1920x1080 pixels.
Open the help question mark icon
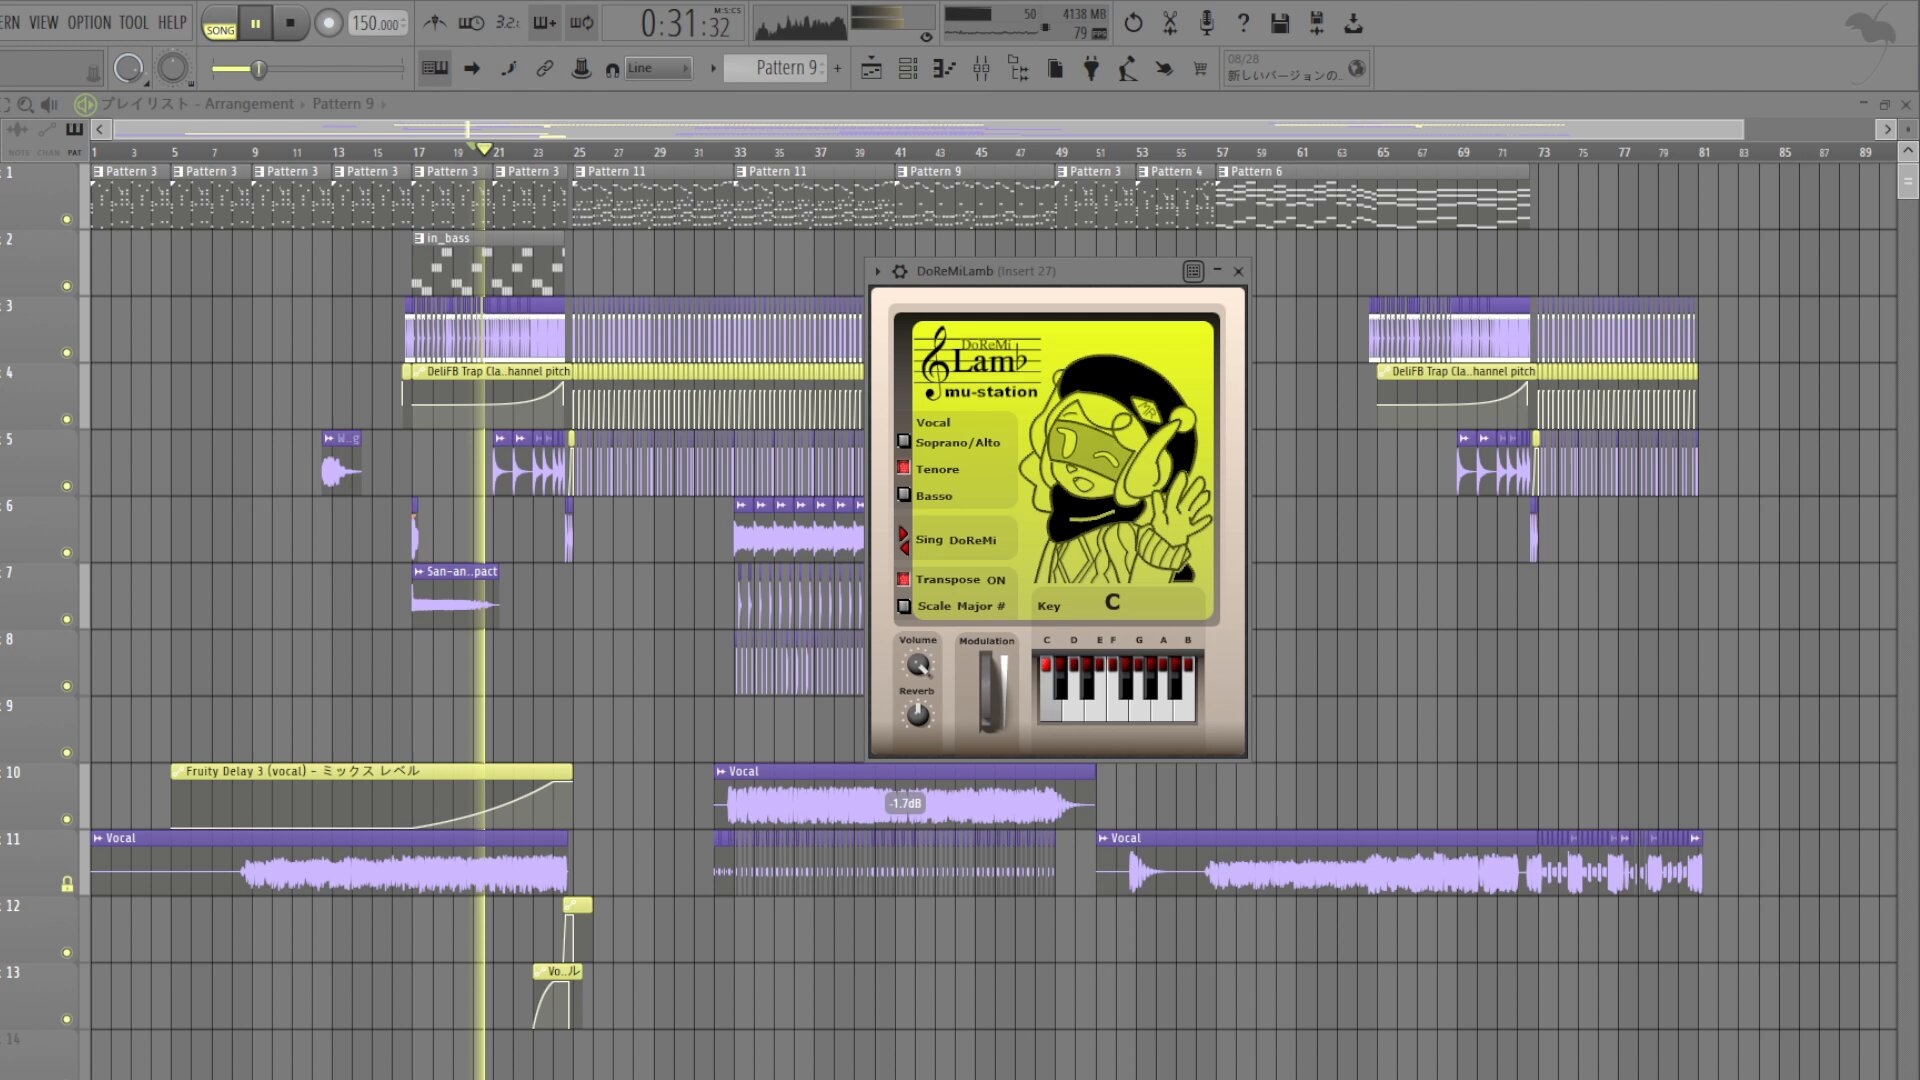[1243, 22]
